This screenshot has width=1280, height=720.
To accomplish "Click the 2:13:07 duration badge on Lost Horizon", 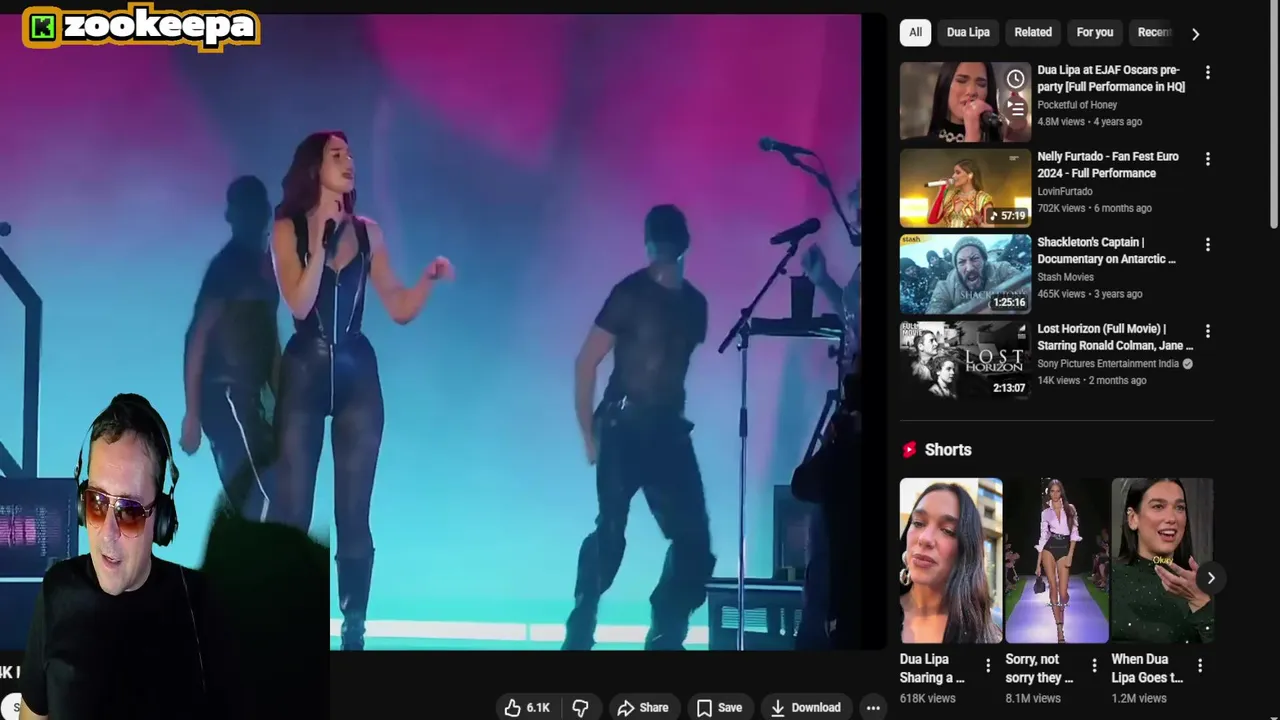I will coord(1008,387).
